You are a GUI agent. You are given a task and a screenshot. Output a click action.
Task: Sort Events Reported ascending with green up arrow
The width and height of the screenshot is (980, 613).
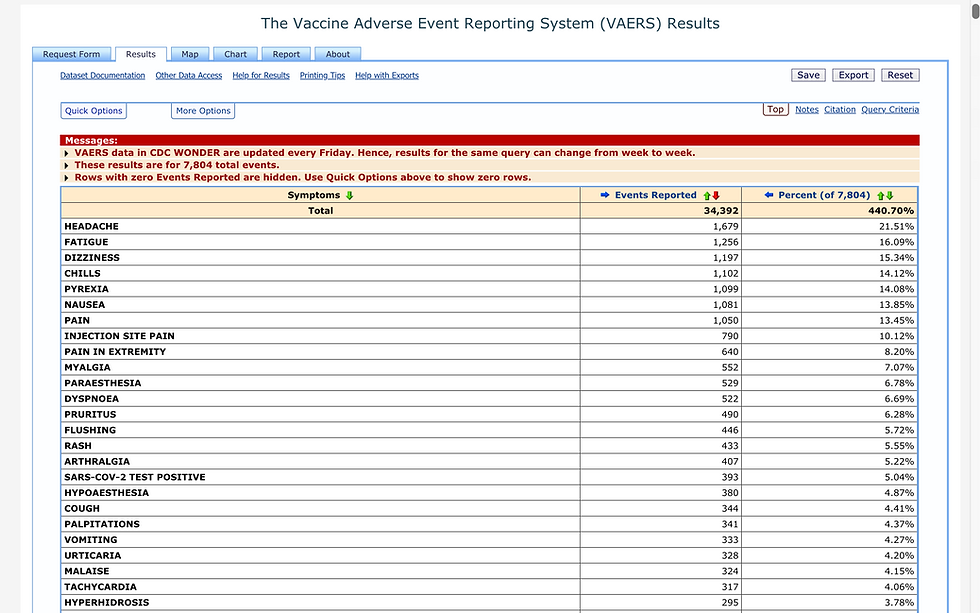coord(707,196)
